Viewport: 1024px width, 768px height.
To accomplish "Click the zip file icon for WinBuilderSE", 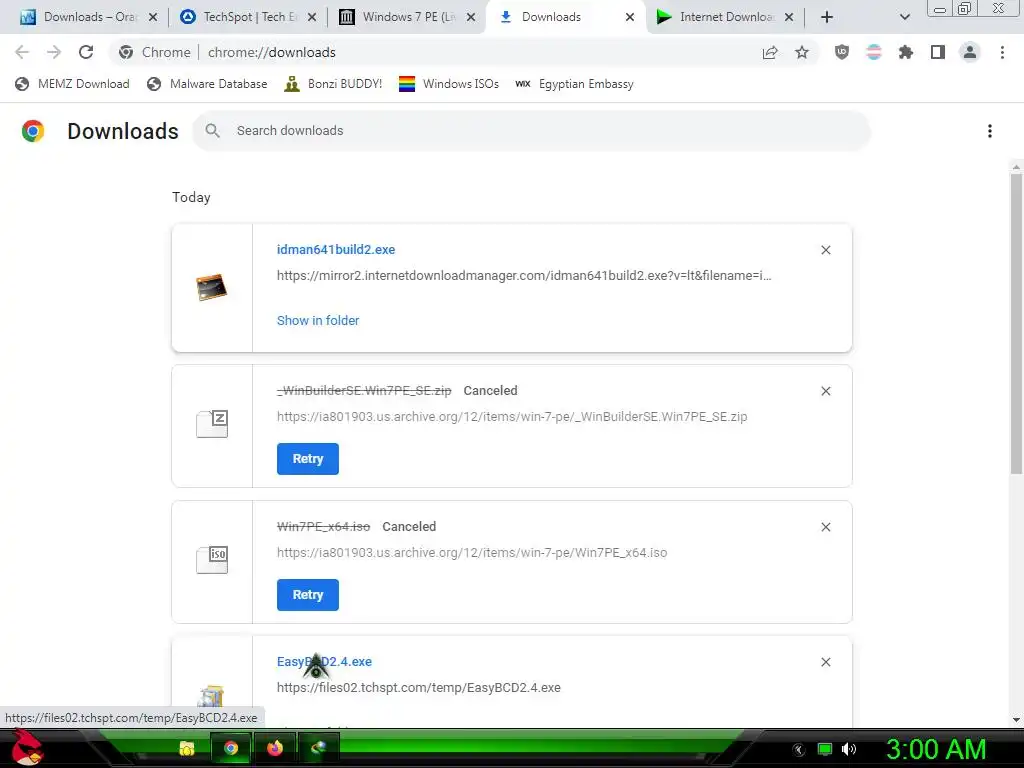I will click(x=212, y=424).
